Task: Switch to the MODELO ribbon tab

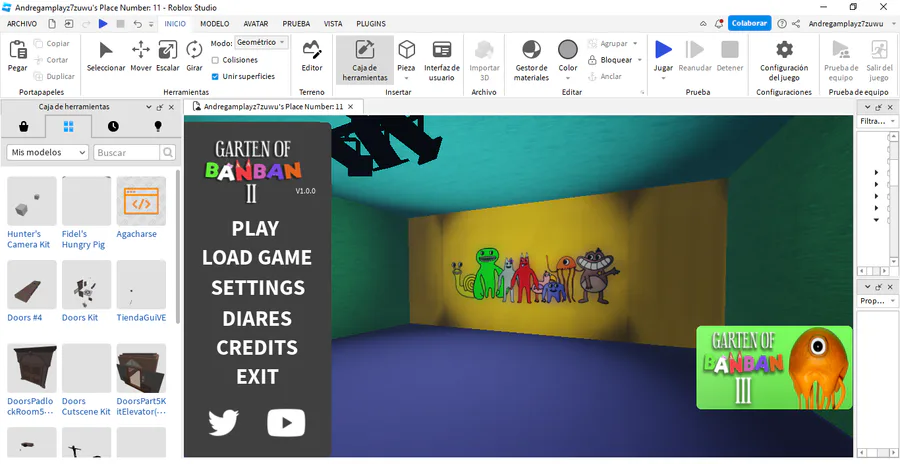Action: pyautogui.click(x=215, y=24)
